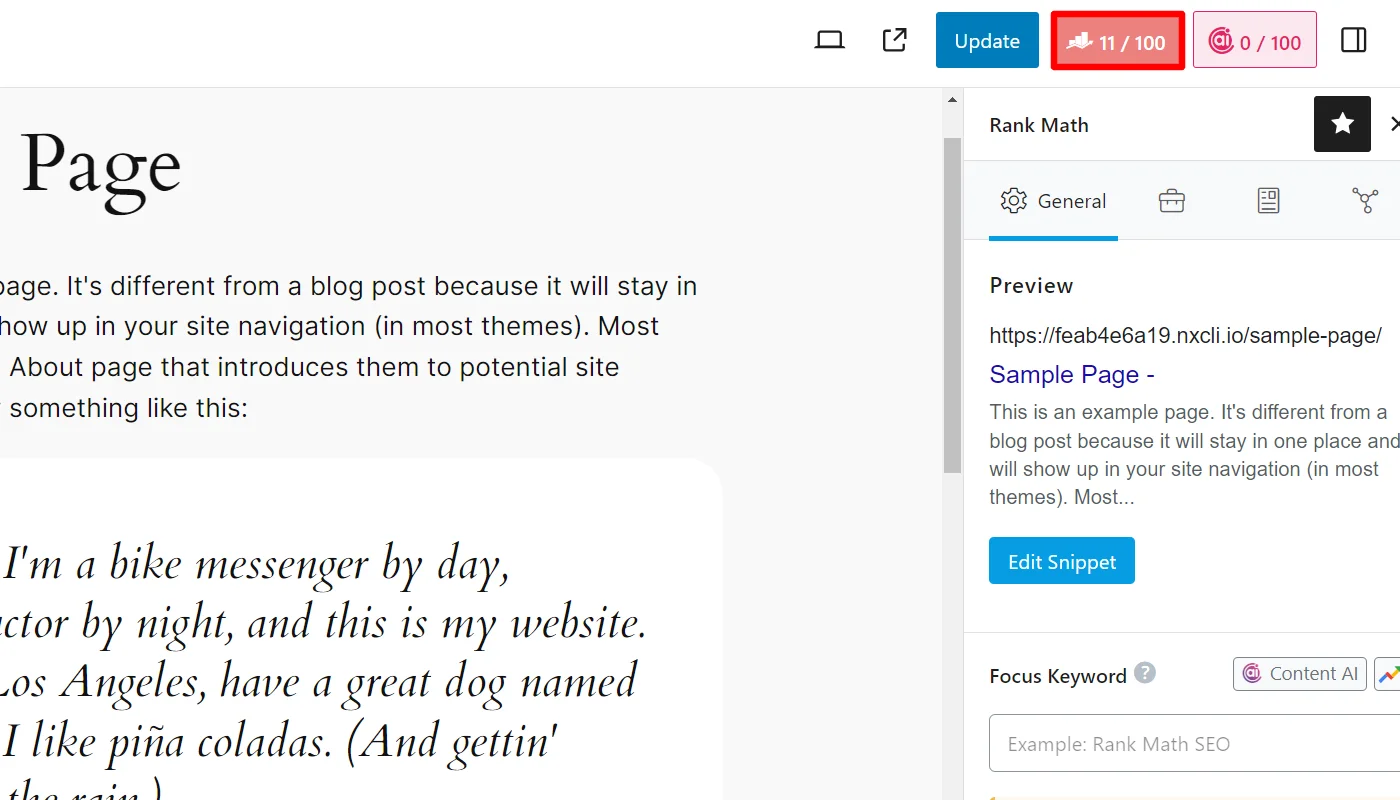Open the Schema tab icon
This screenshot has height=800, width=1400.
coord(1268,201)
